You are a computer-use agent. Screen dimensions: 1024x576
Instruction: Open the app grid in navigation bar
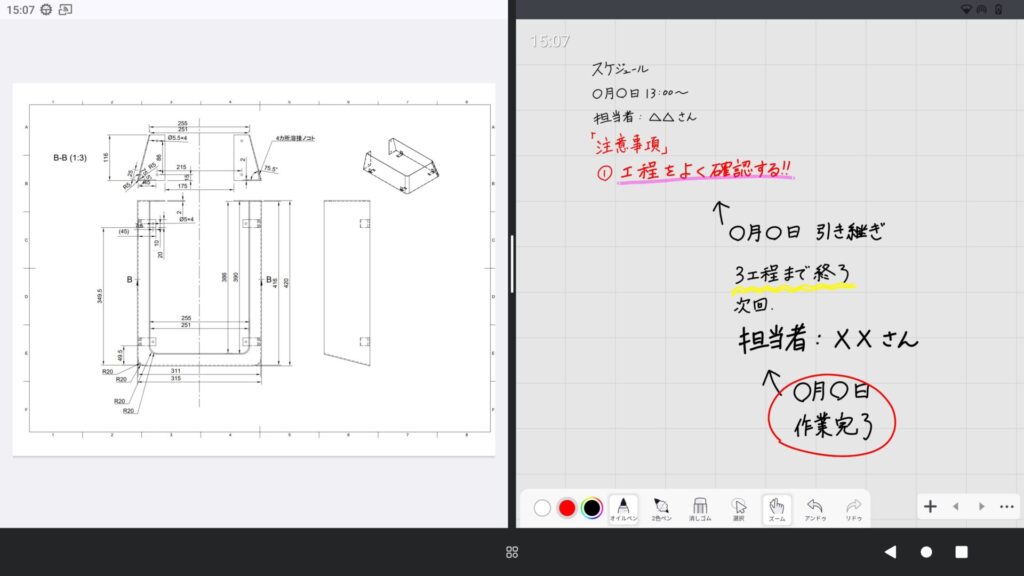point(512,552)
